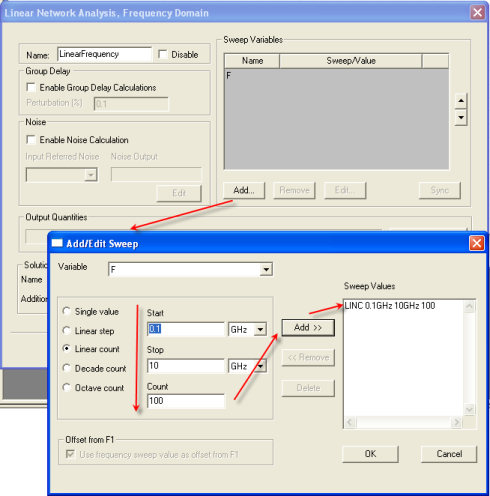Confirm the sweep with OK button
490x496 pixels.
tap(370, 454)
